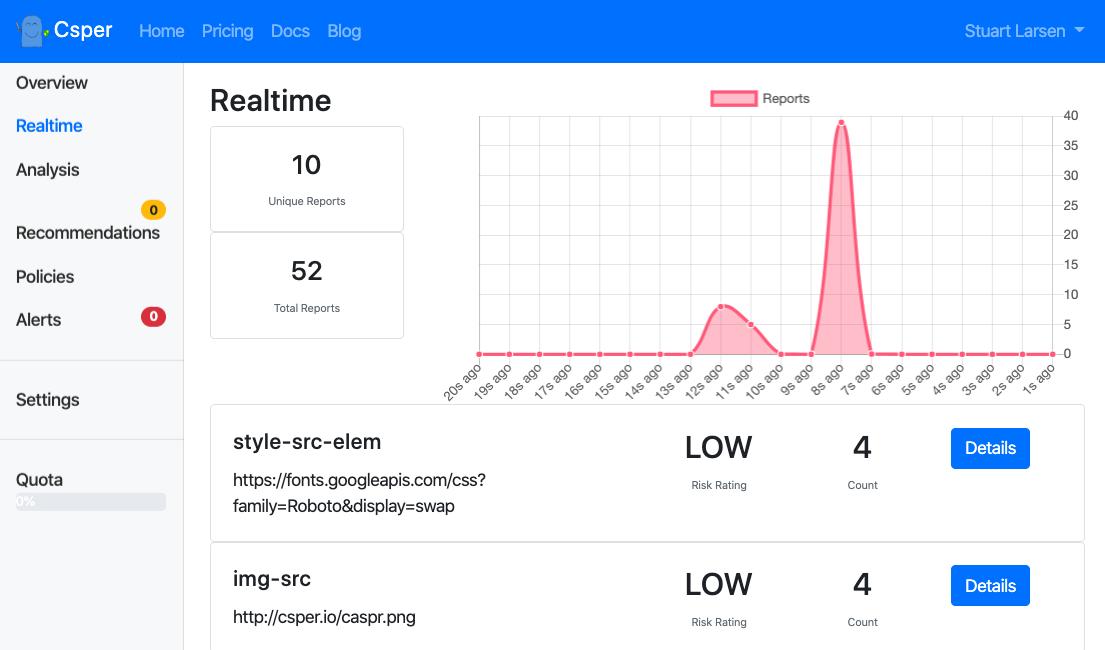Go to the Home nav link

point(161,31)
